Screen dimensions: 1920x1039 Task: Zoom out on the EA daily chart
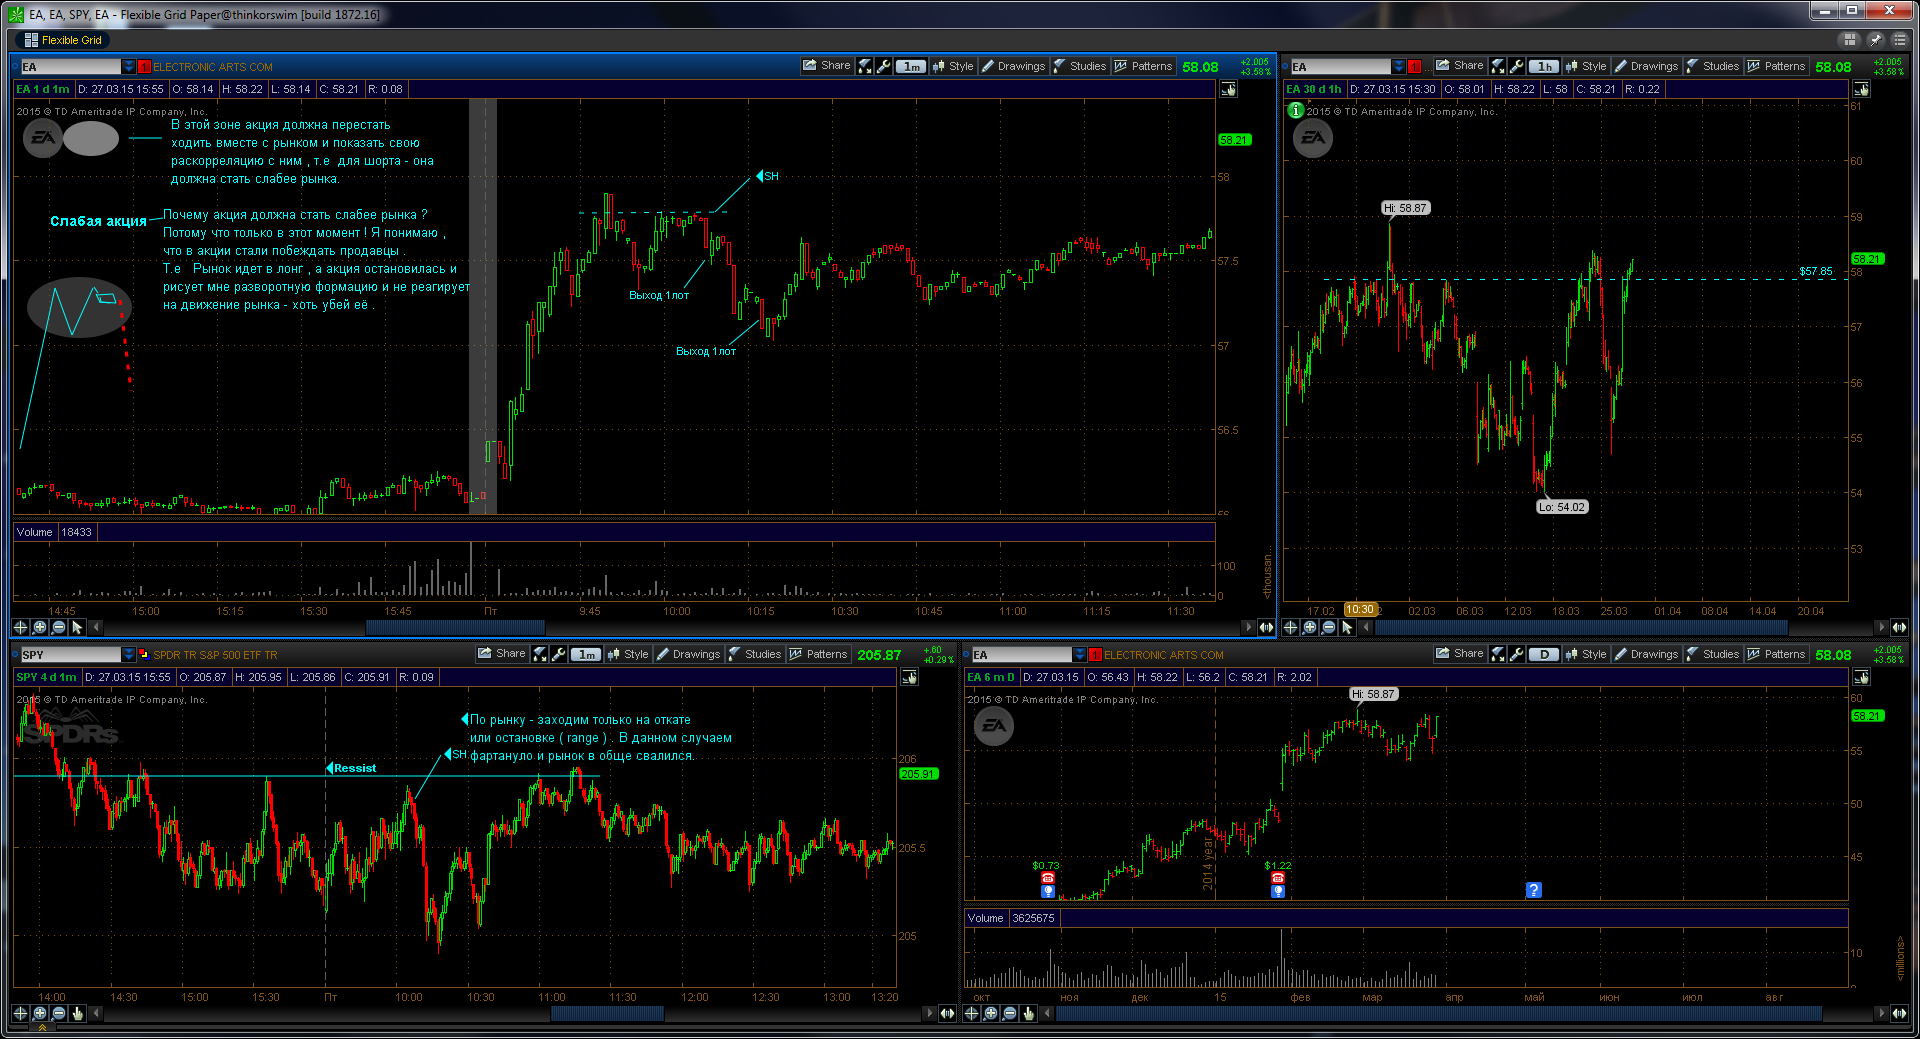1009,1013
